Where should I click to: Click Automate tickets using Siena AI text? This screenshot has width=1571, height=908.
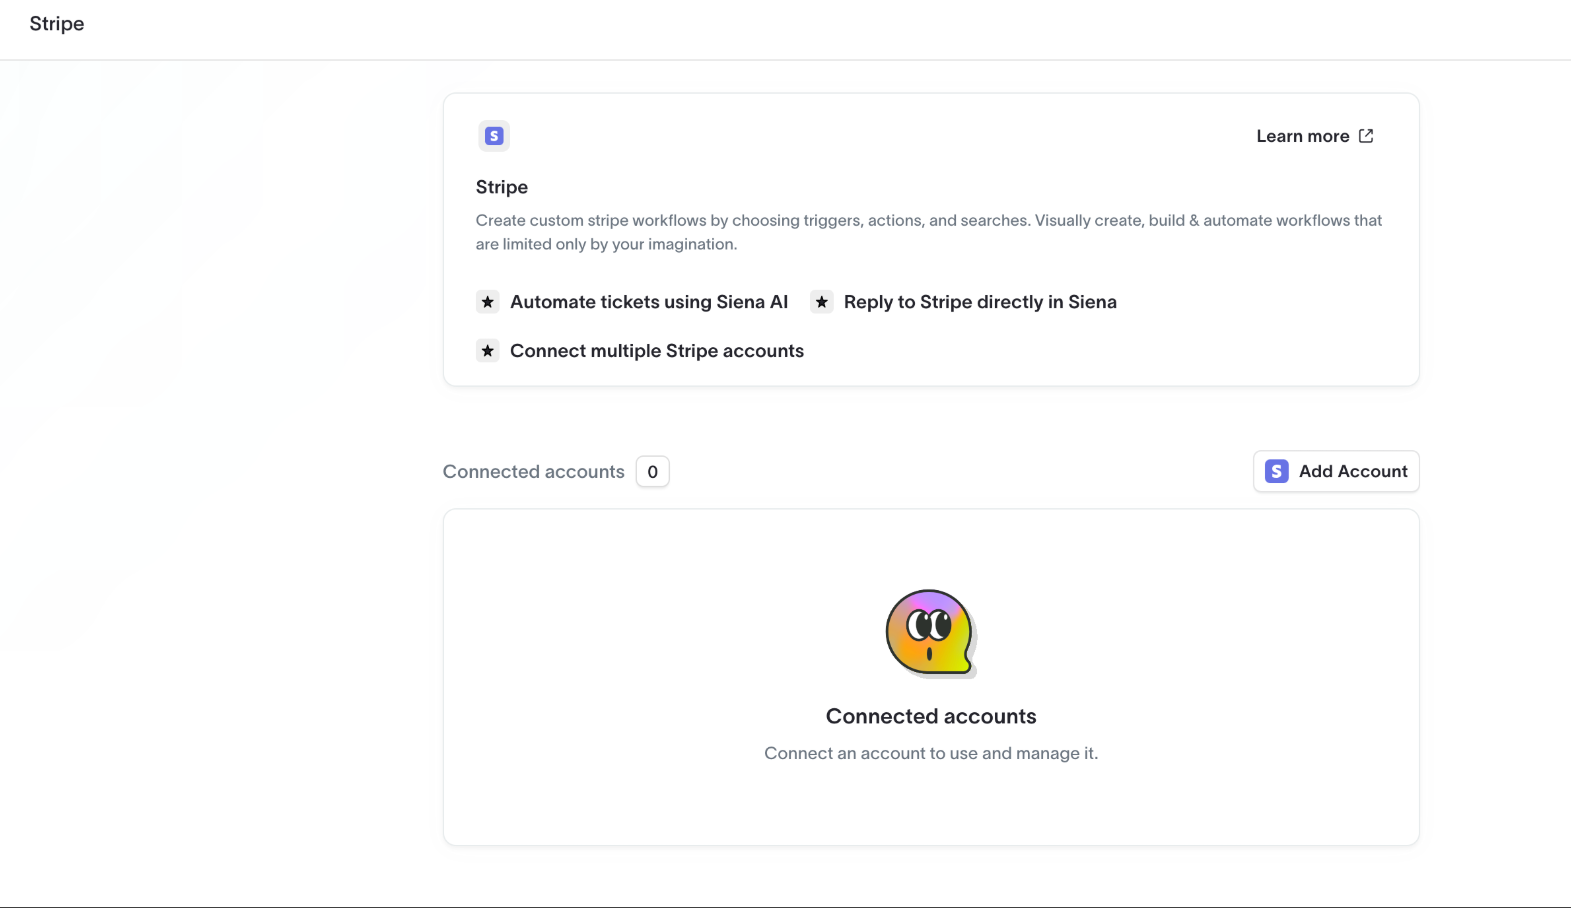tap(649, 302)
